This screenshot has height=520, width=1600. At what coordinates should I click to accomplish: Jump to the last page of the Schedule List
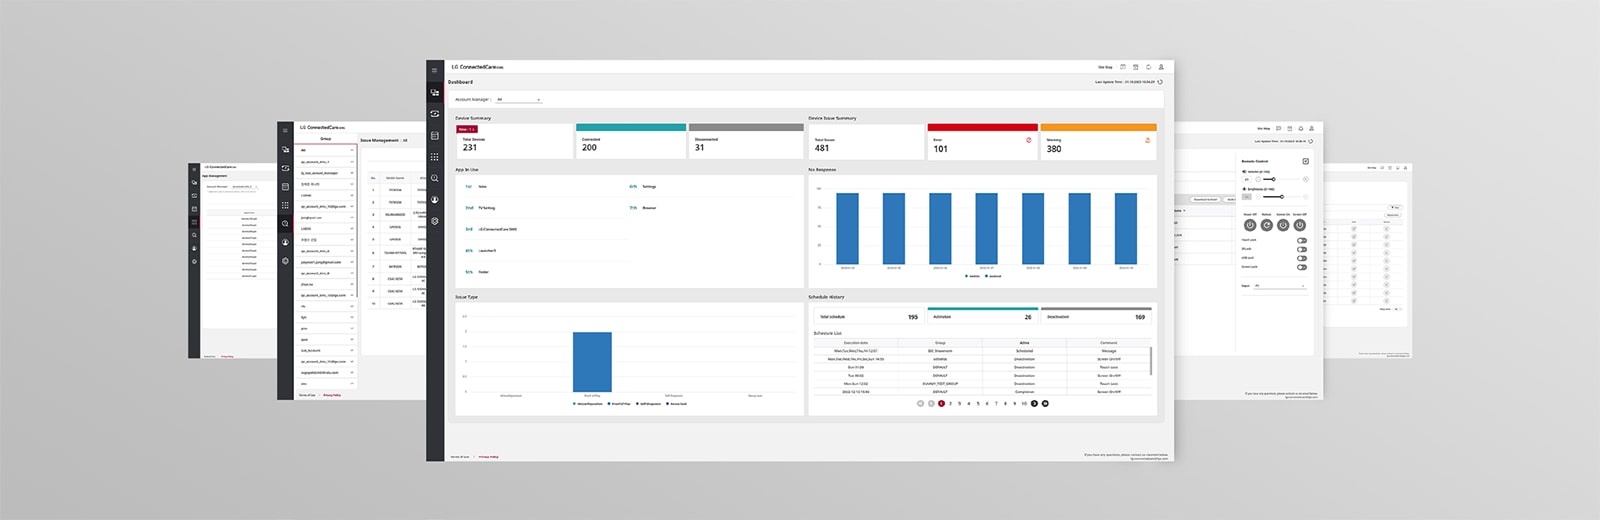click(1045, 403)
